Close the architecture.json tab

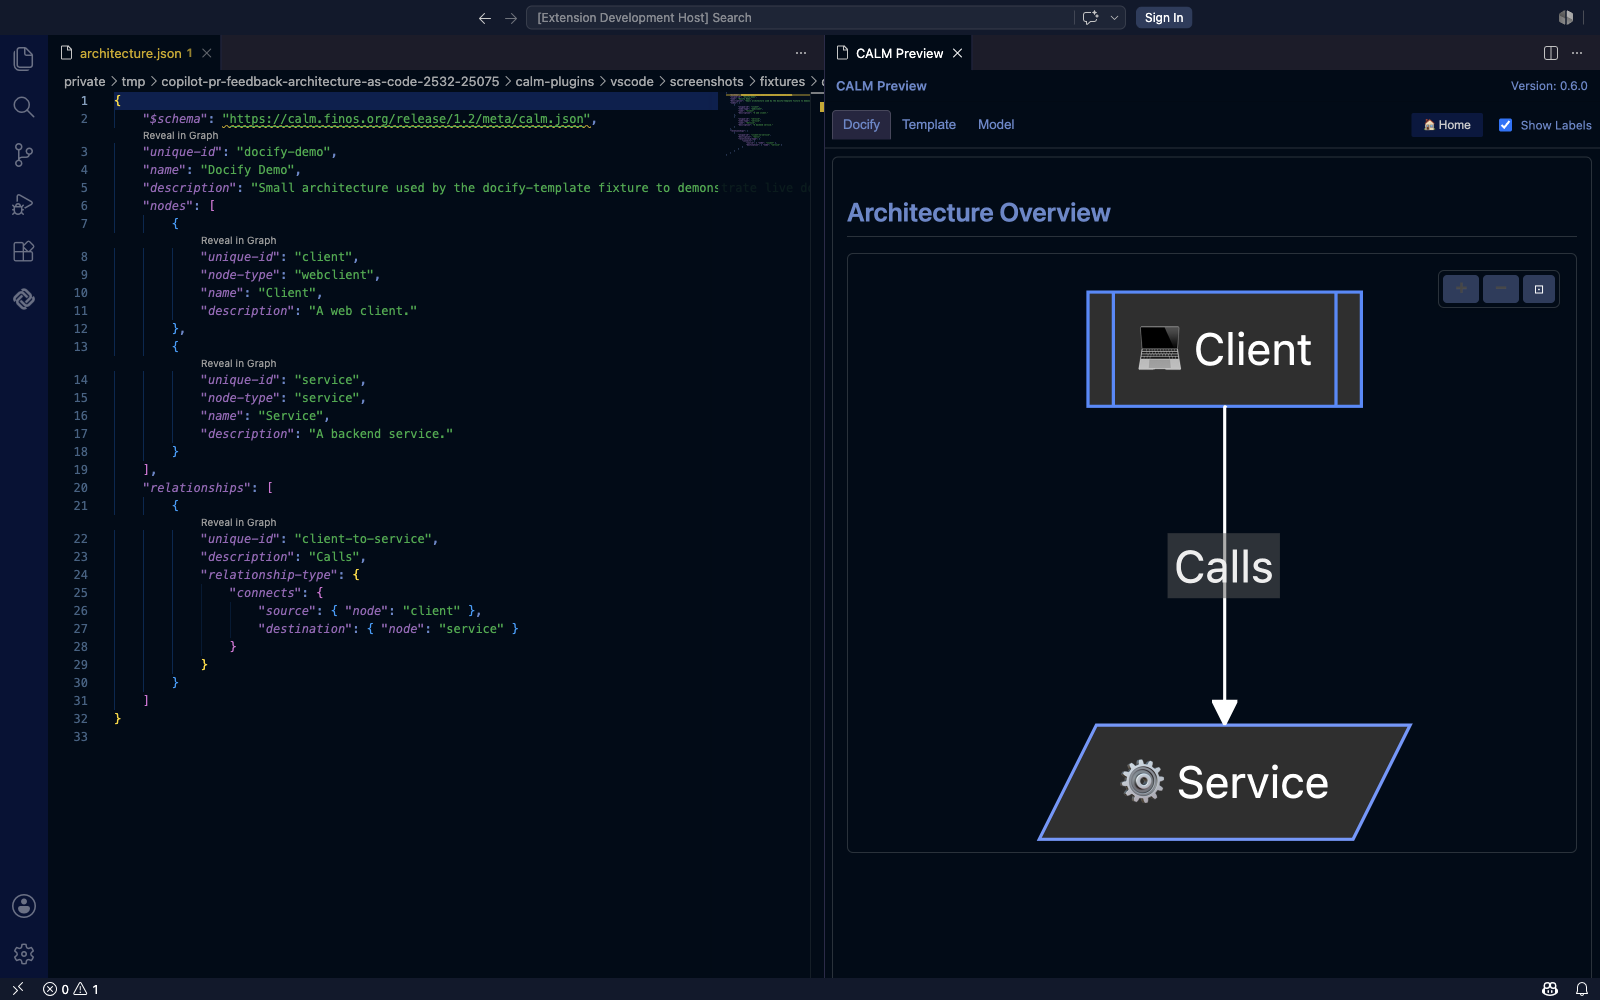(207, 53)
